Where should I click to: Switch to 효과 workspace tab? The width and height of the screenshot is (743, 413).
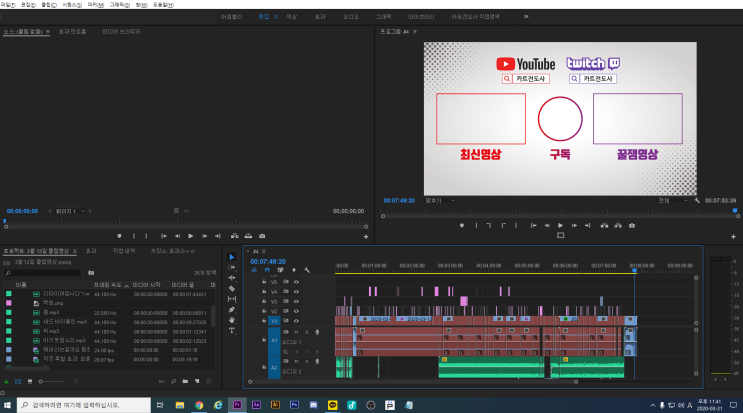[320, 17]
